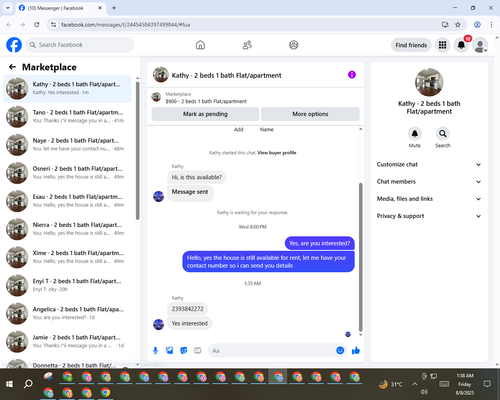500x400 pixels.
Task: Attach a photo file in composer
Action: (x=169, y=350)
